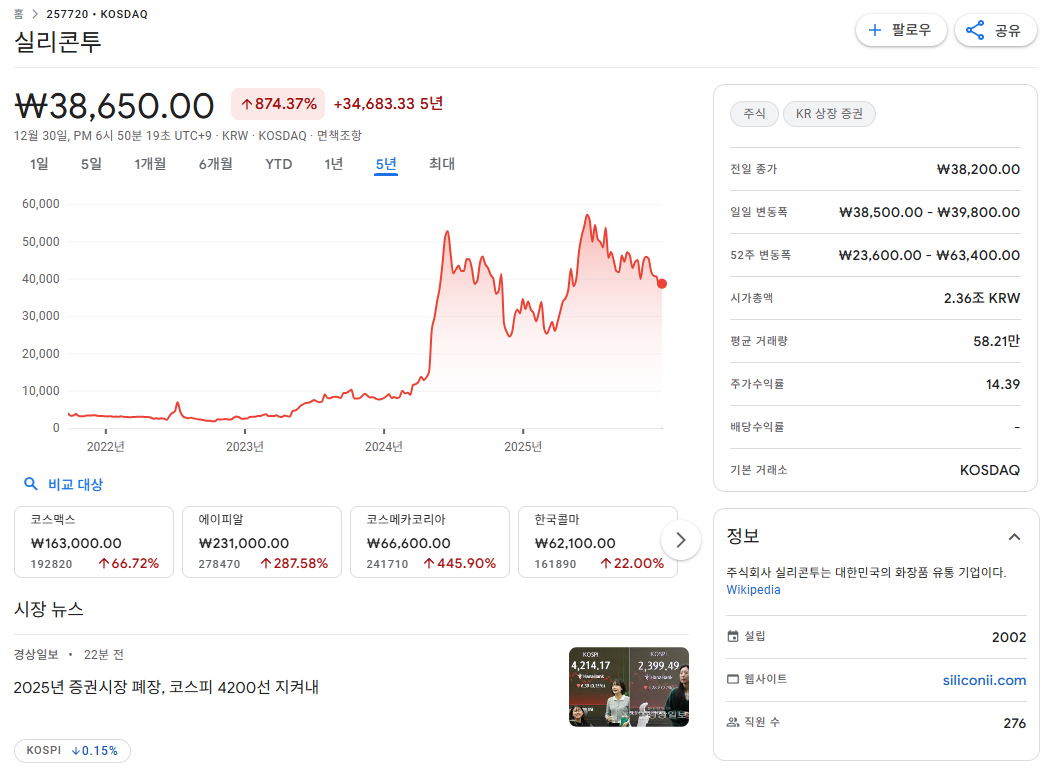The image size is (1043, 768).
Task: Visit the siliconii.com website link
Action: 984,680
